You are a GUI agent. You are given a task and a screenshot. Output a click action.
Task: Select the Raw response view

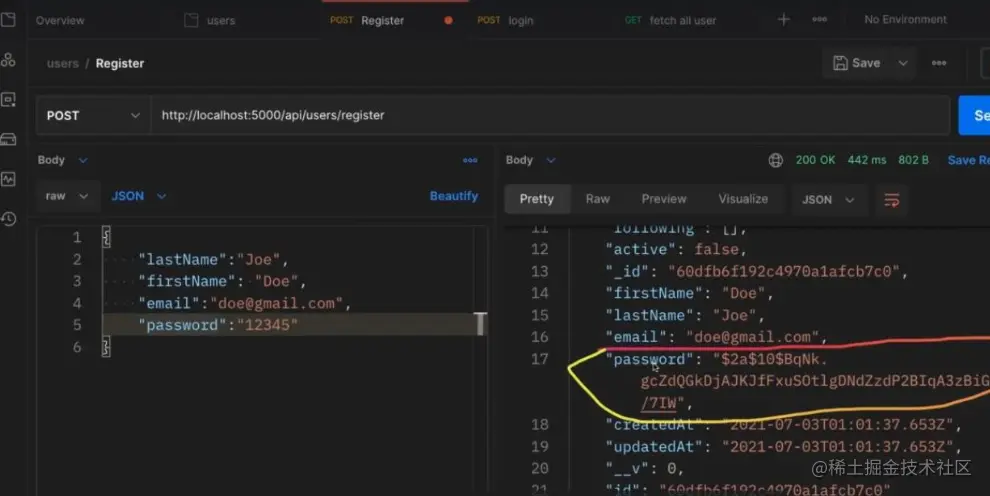tap(597, 199)
